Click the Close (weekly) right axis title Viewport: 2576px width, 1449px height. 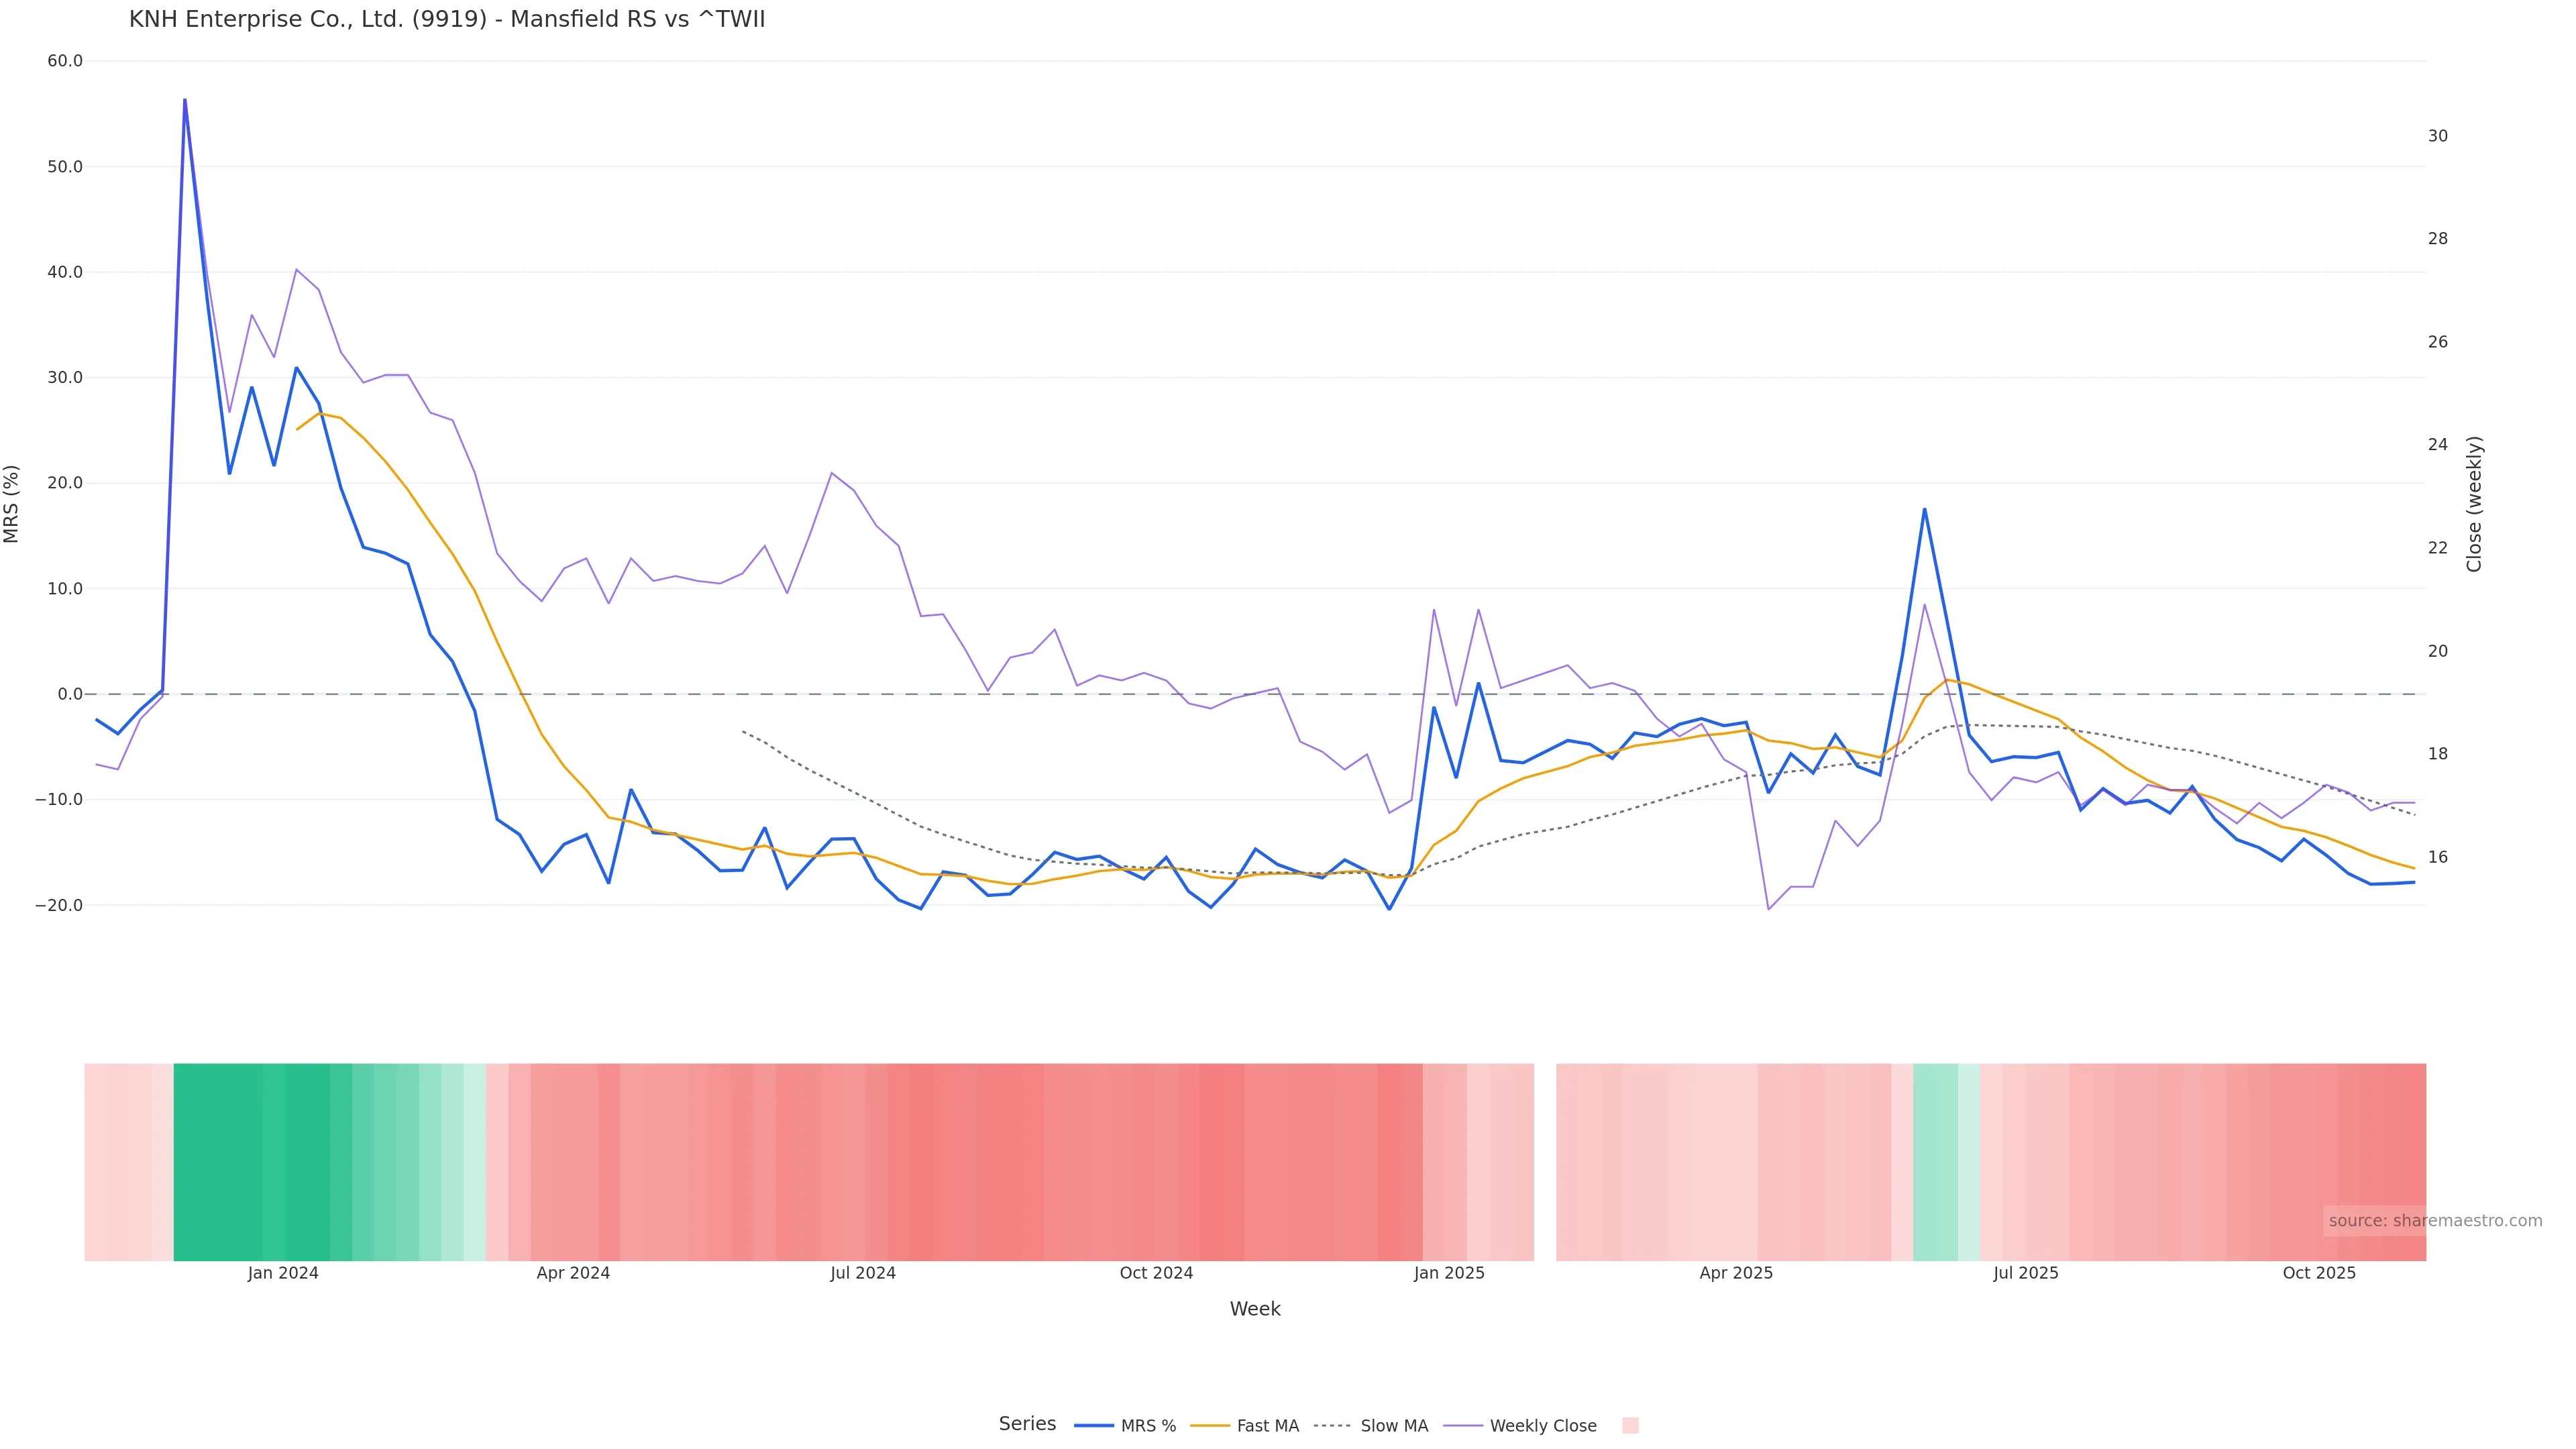click(2474, 504)
